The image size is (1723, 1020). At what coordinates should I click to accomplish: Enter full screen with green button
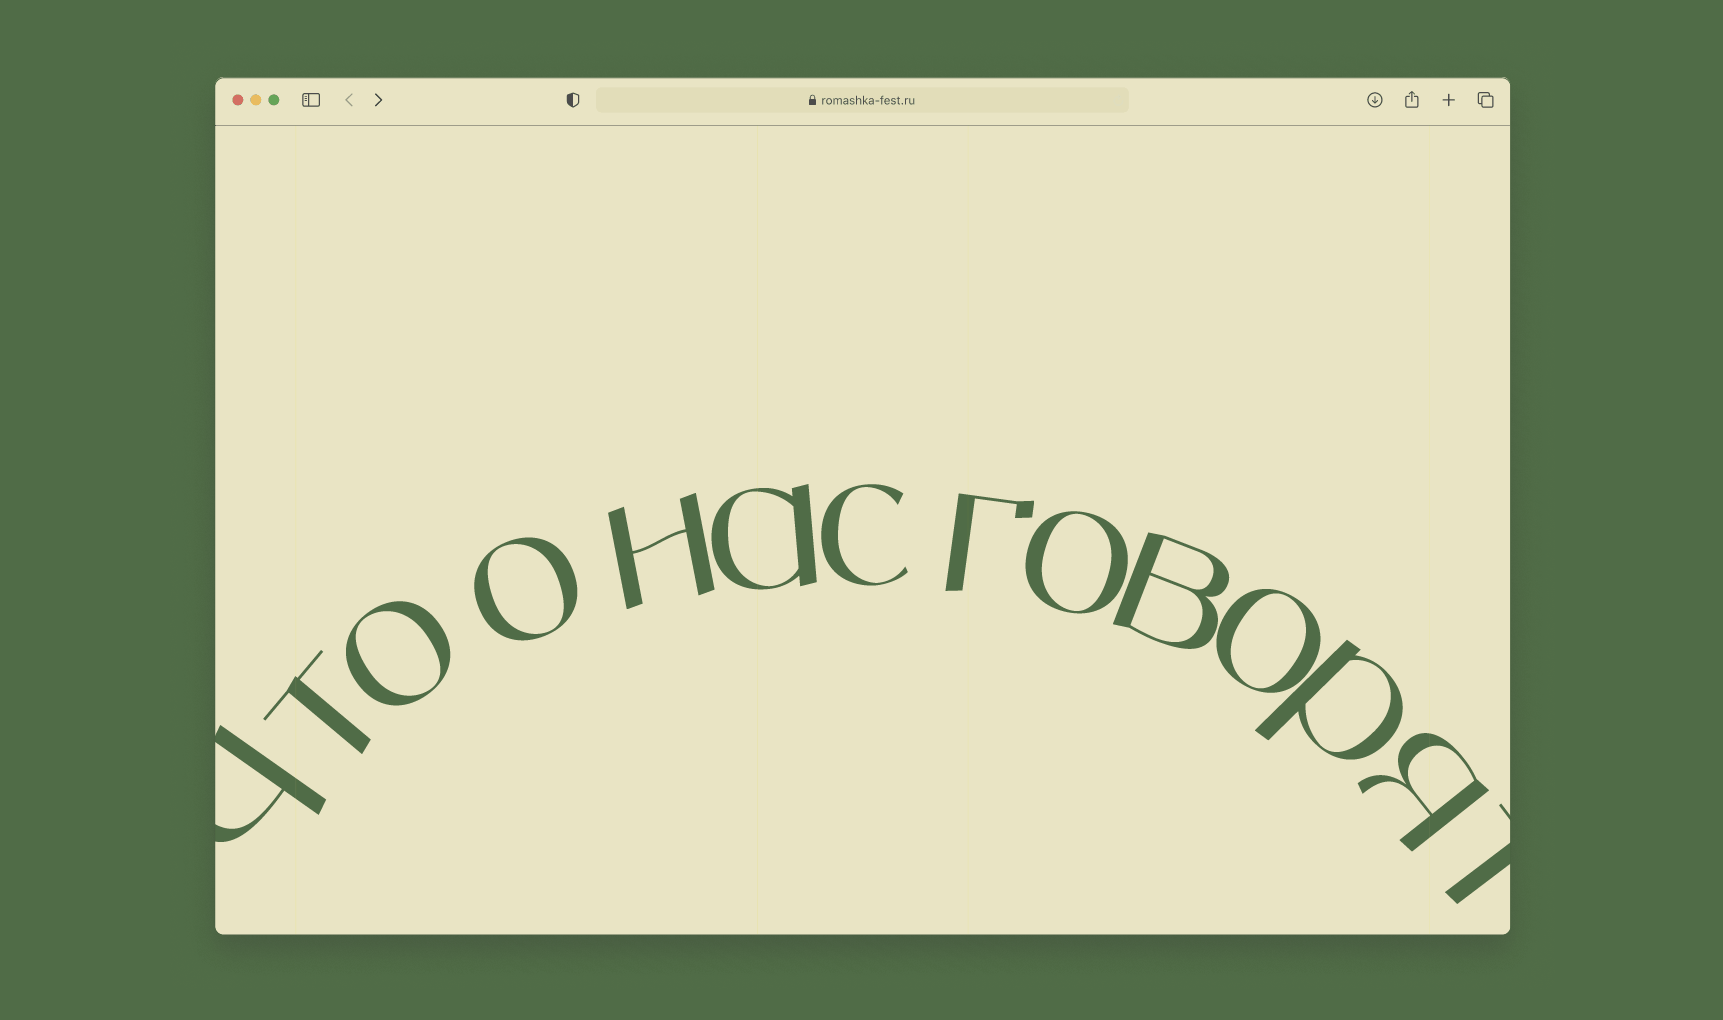point(274,100)
